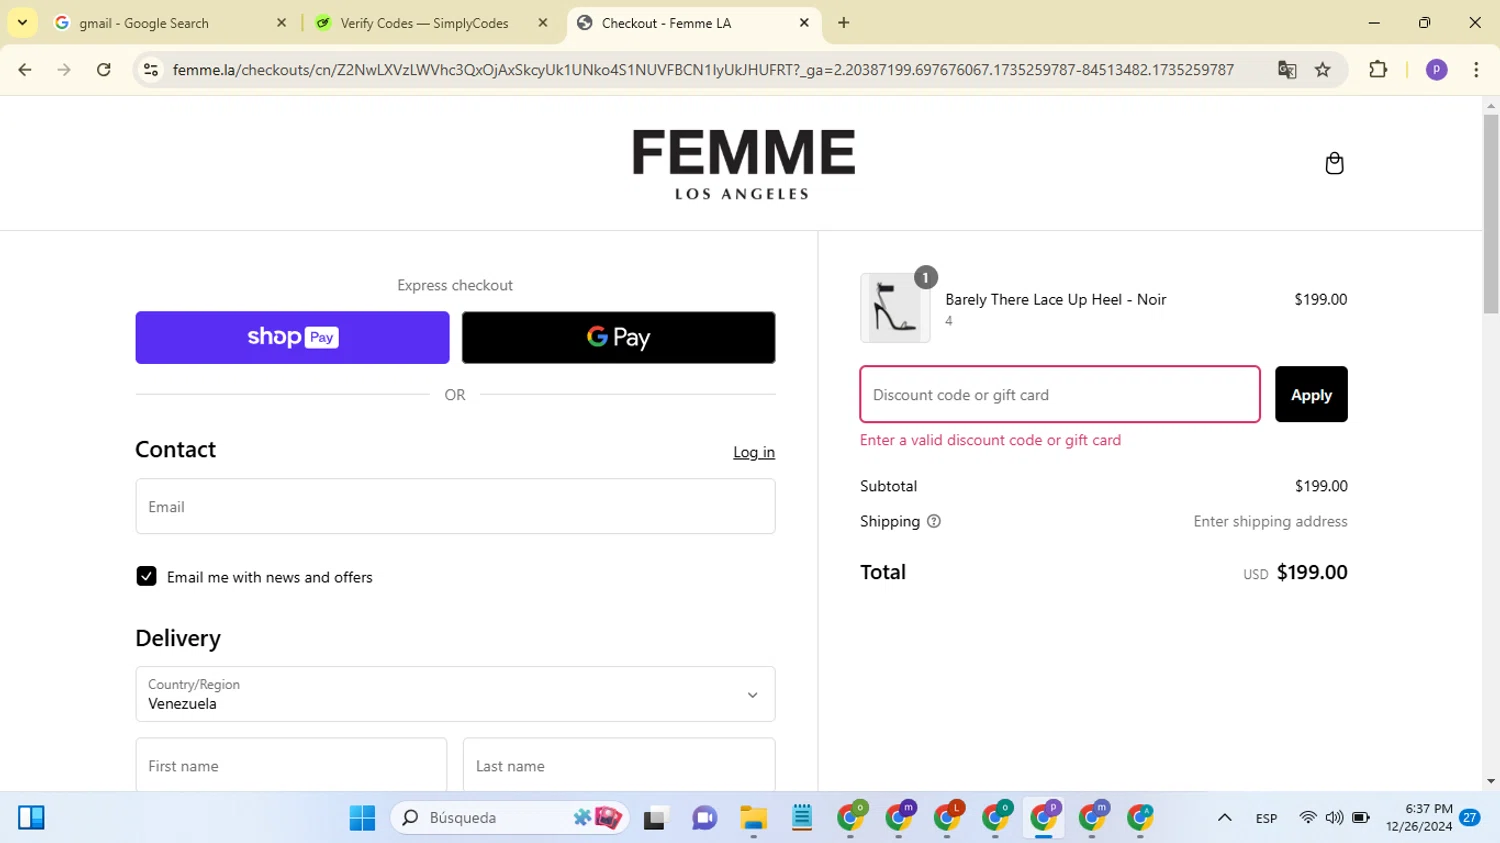Open the Notepad taskbar icon
Viewport: 1500px width, 843px height.
tap(802, 818)
